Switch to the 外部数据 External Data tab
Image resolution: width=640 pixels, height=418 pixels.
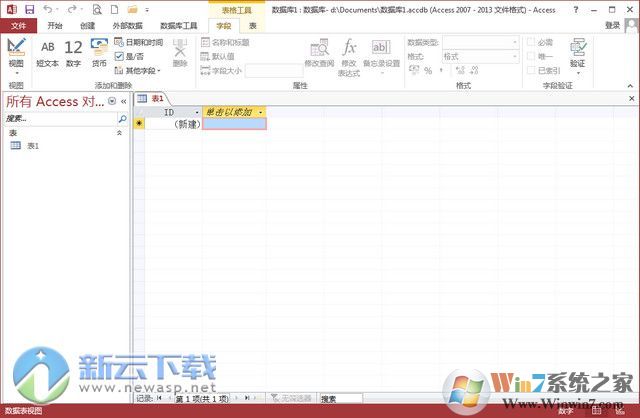(127, 26)
